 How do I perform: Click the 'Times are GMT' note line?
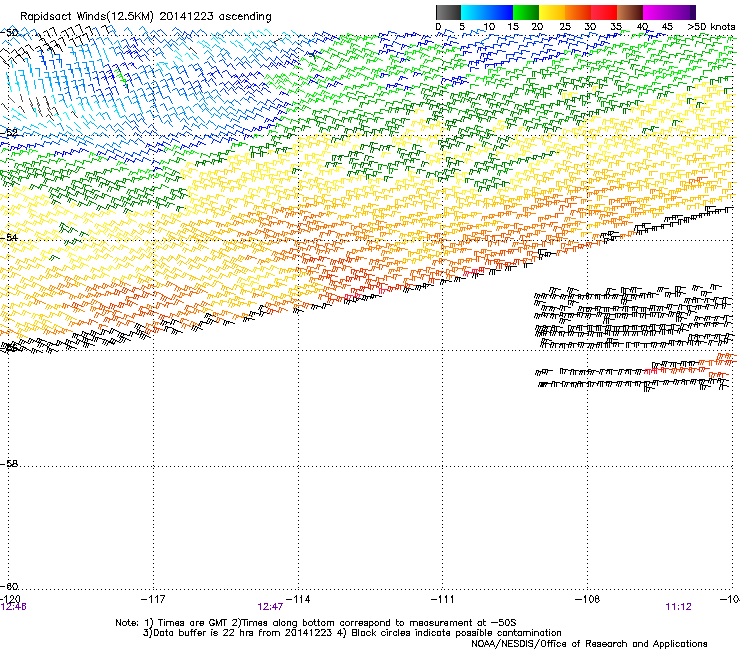click(x=316, y=623)
